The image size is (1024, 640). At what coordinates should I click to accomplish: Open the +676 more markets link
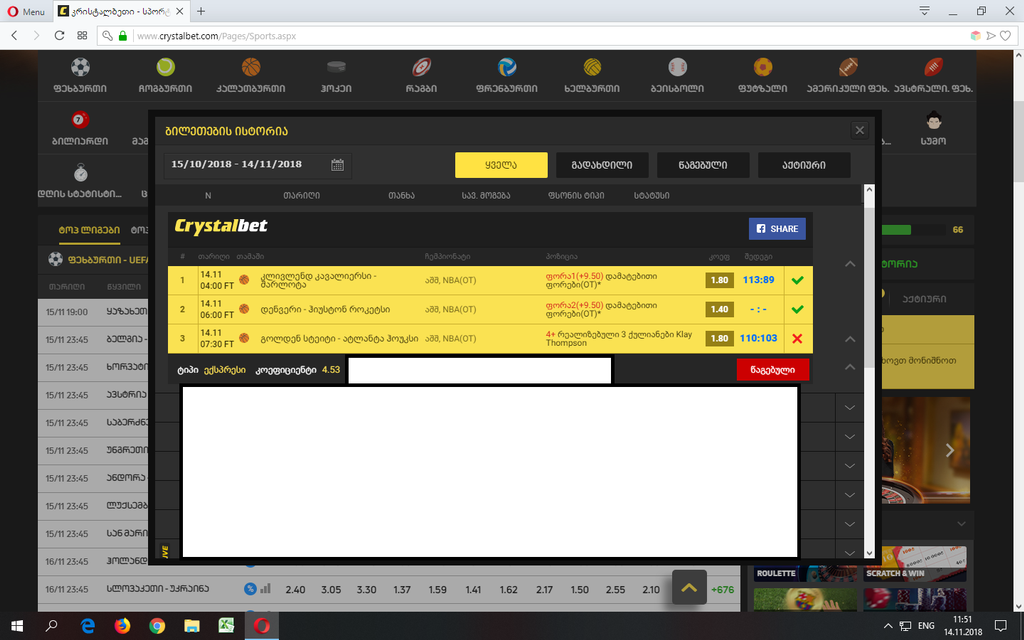[x=722, y=589]
